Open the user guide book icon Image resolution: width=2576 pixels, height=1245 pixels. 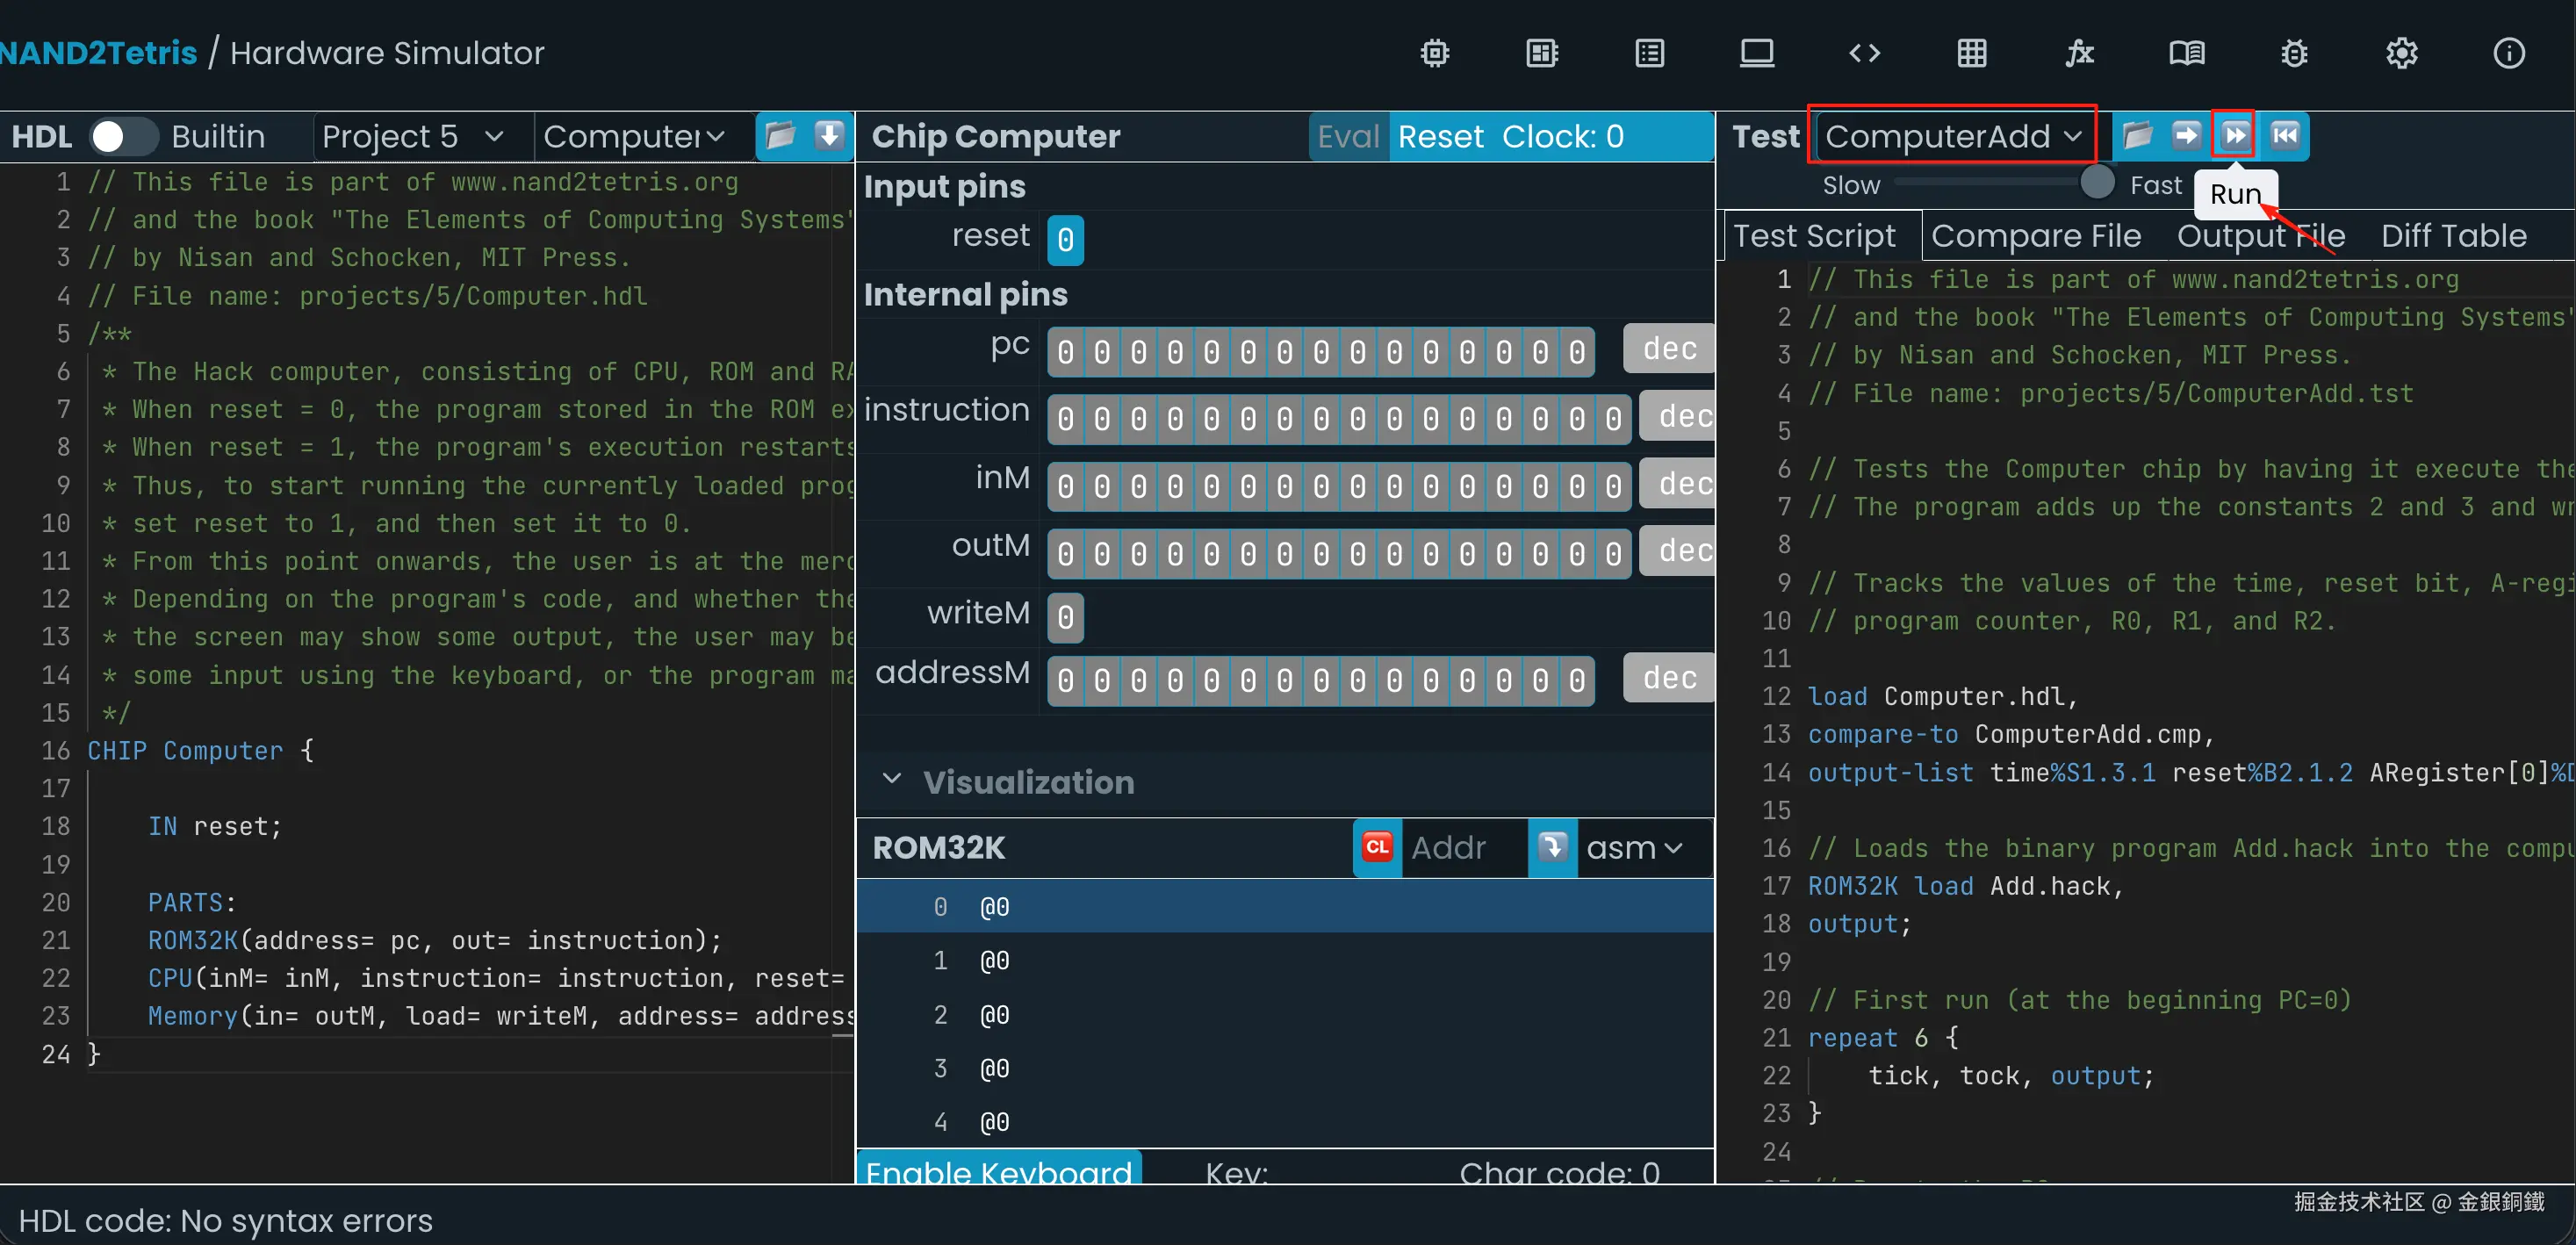point(2187,53)
